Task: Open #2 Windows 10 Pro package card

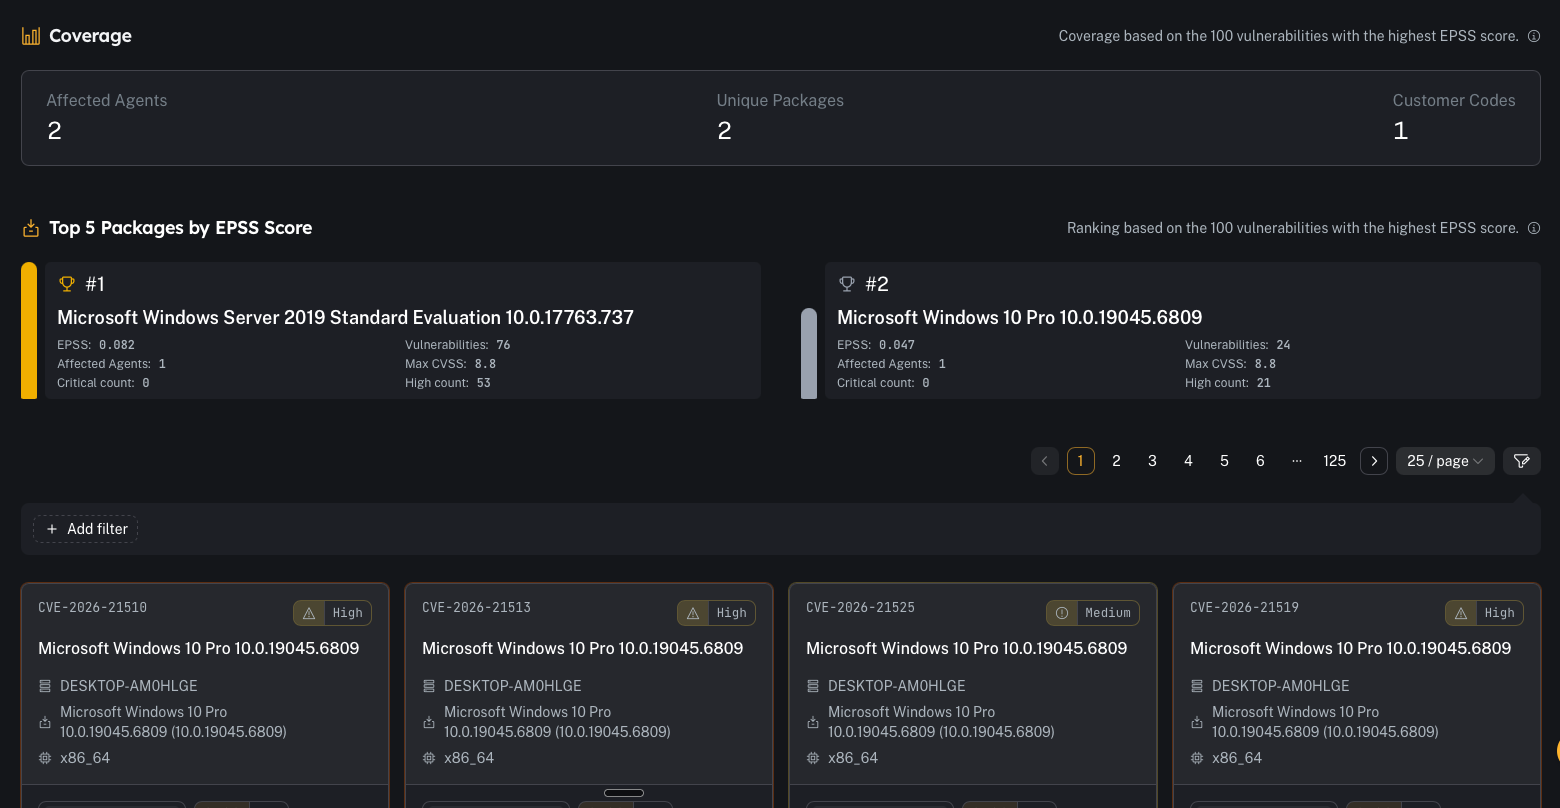Action: coord(1182,331)
